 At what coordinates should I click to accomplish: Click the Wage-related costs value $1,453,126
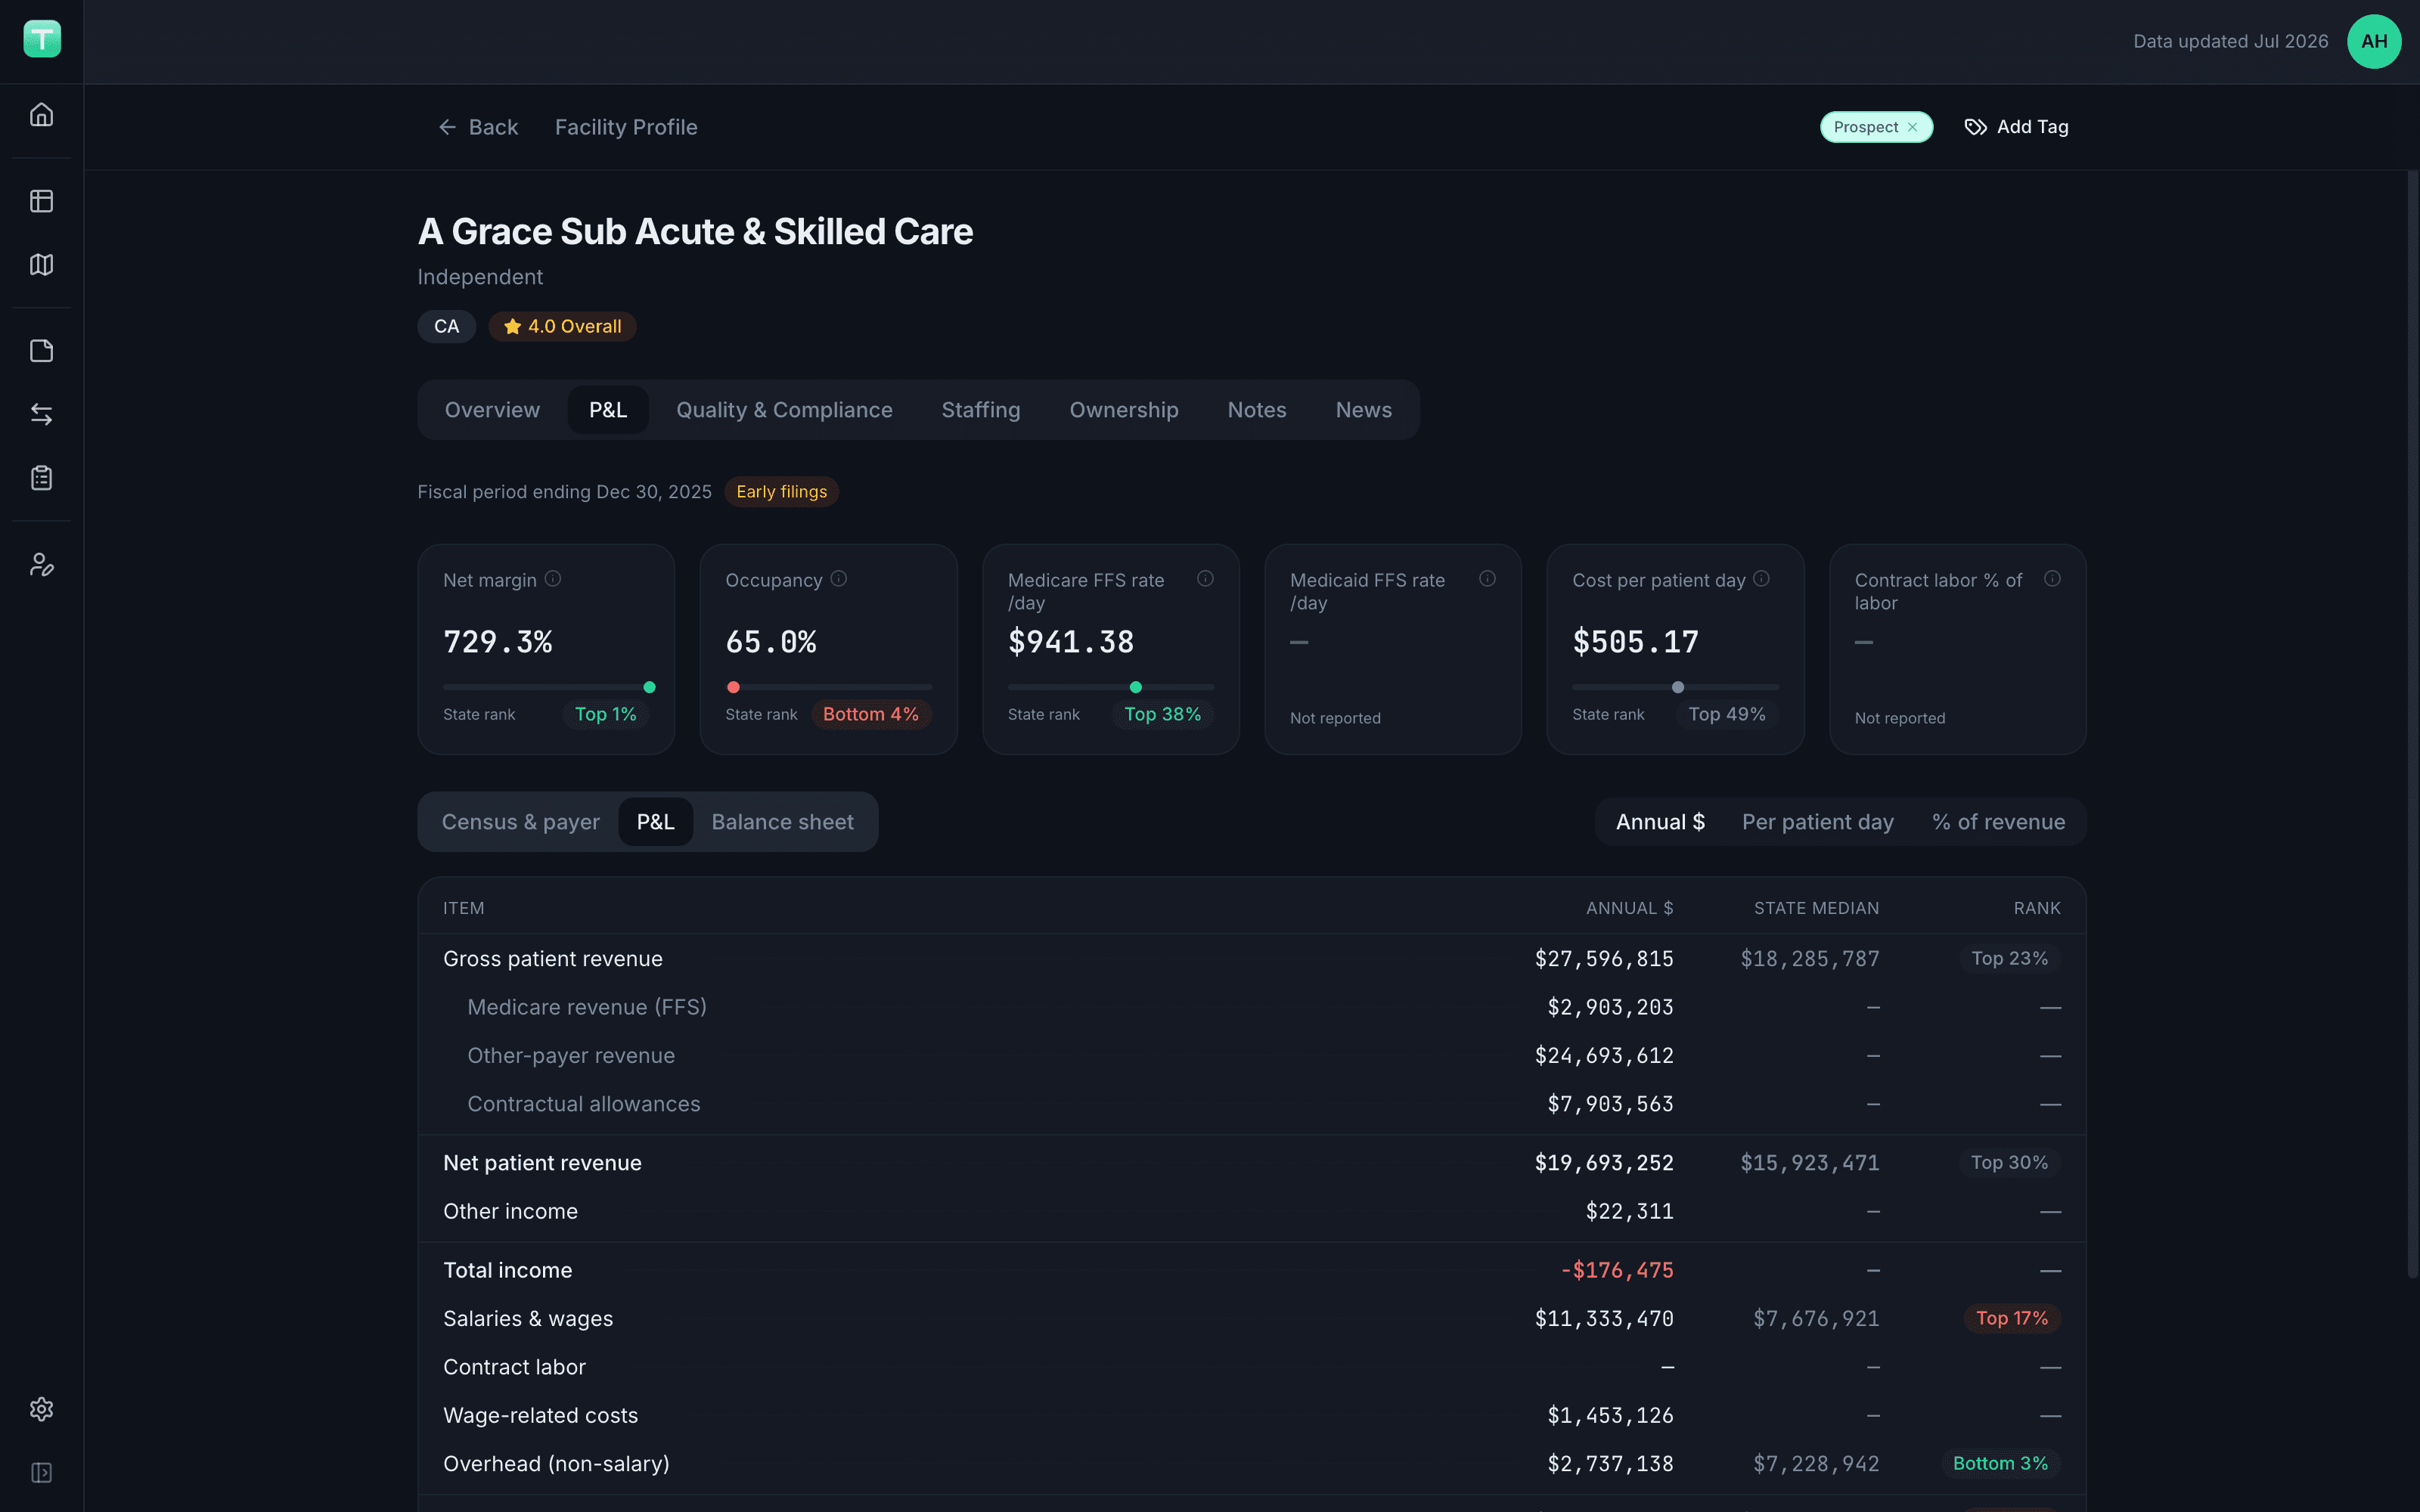click(1610, 1415)
